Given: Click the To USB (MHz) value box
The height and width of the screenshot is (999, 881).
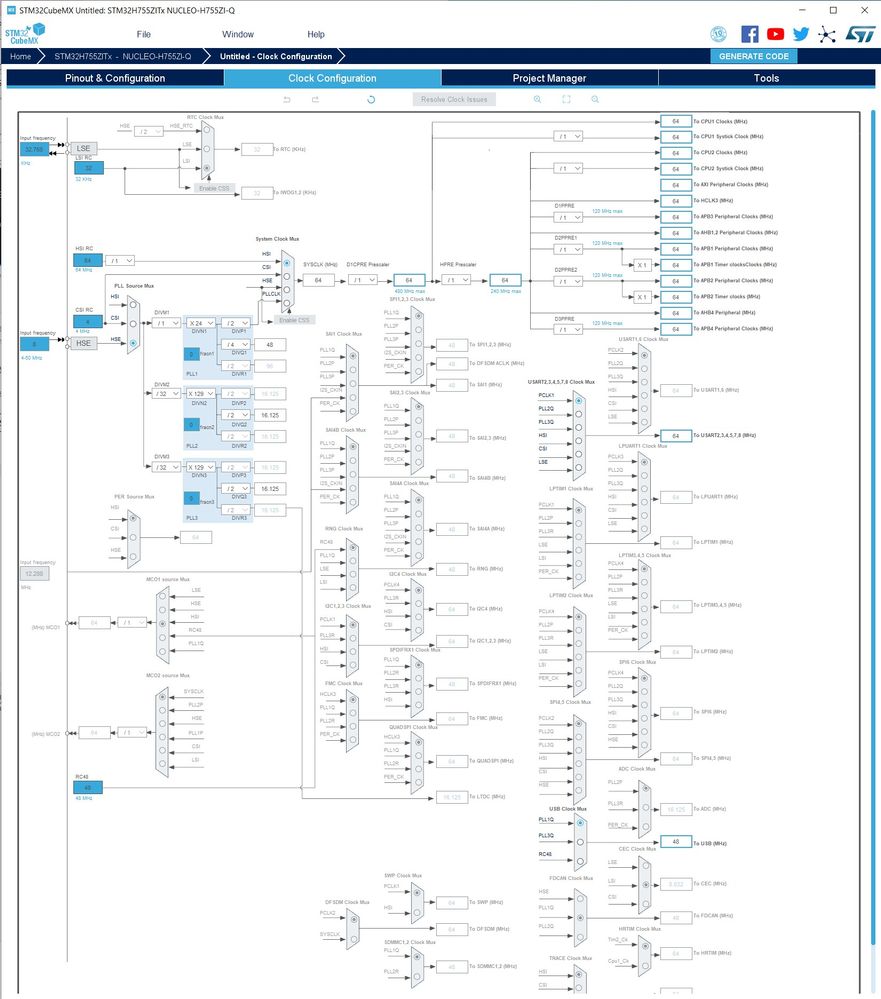Looking at the screenshot, I should tap(676, 842).
